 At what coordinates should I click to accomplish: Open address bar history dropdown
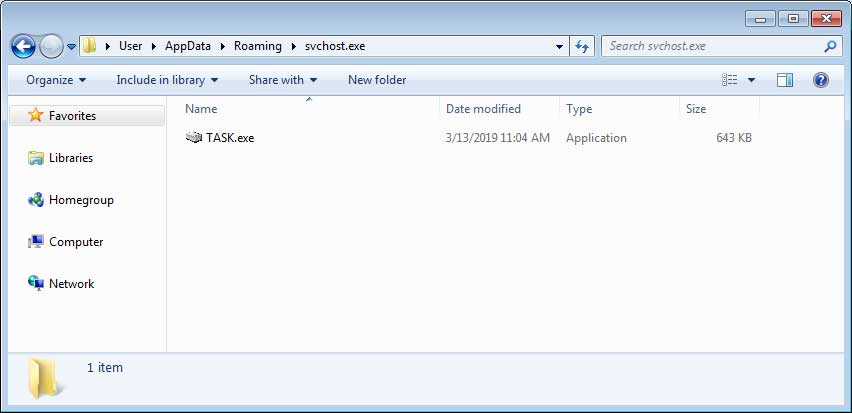[x=559, y=47]
